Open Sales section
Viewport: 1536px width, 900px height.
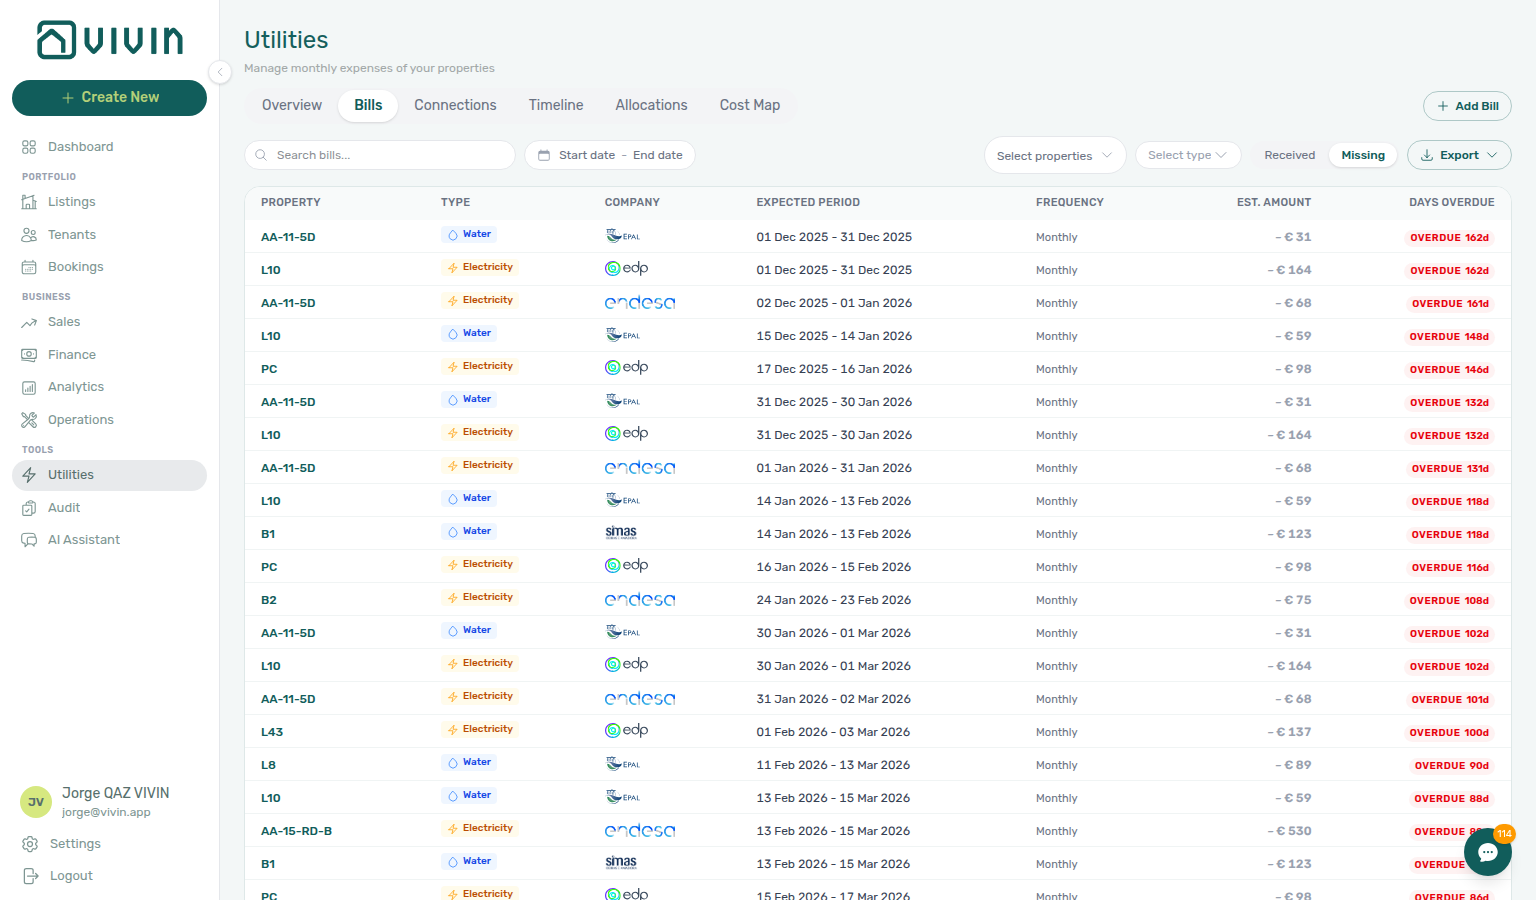click(63, 322)
